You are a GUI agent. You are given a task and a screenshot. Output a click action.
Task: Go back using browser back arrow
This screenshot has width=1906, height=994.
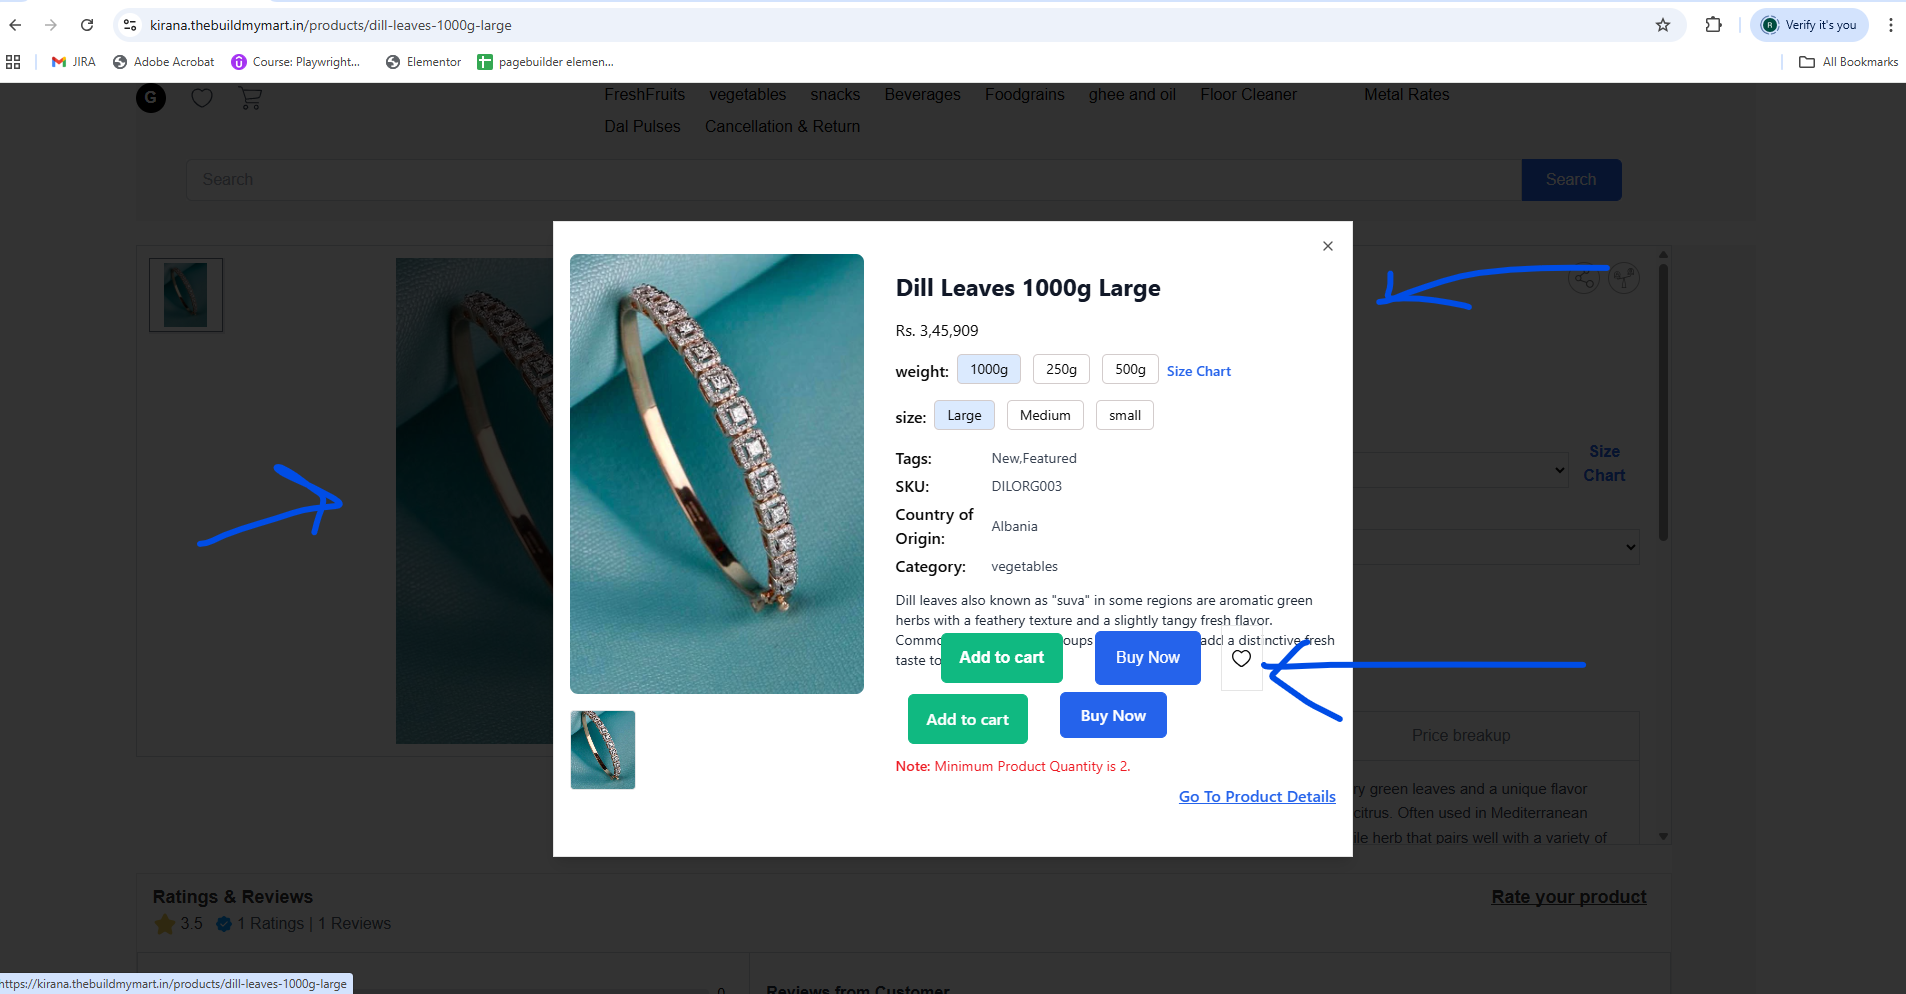[15, 25]
